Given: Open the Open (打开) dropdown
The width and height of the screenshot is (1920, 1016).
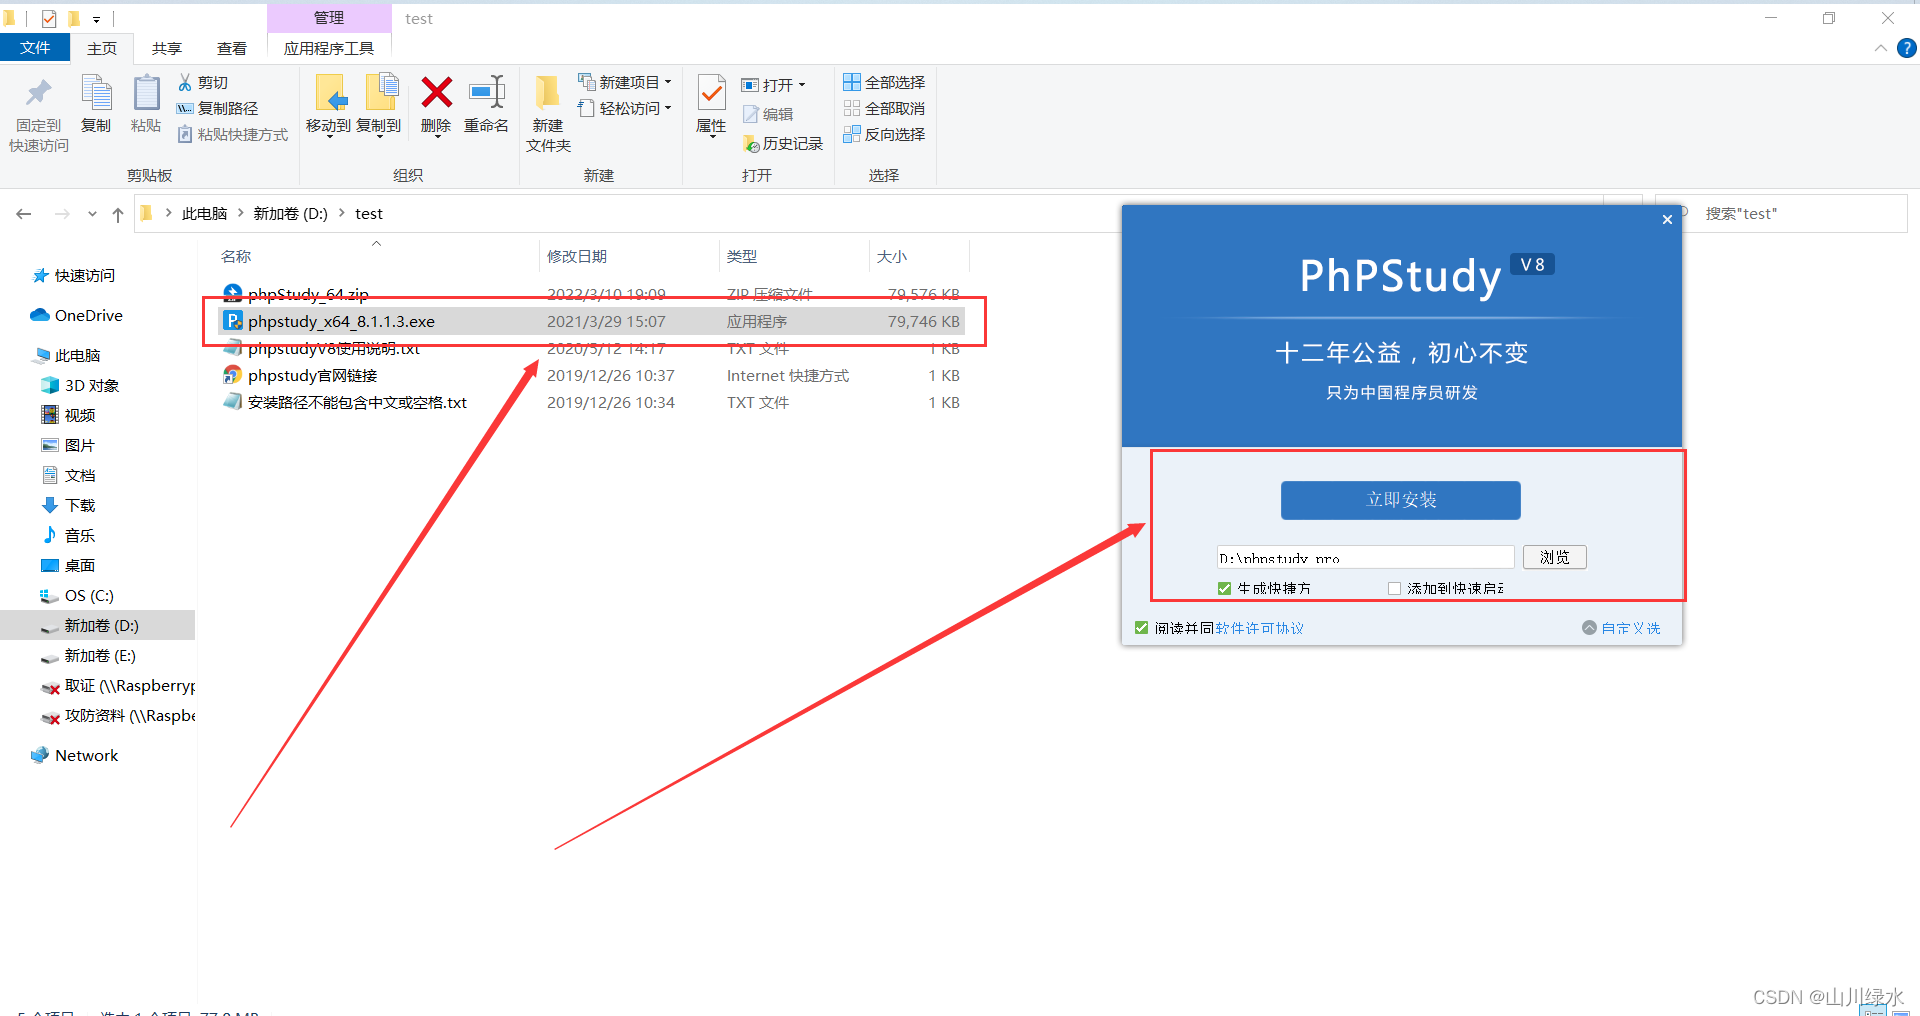Looking at the screenshot, I should pyautogui.click(x=774, y=85).
